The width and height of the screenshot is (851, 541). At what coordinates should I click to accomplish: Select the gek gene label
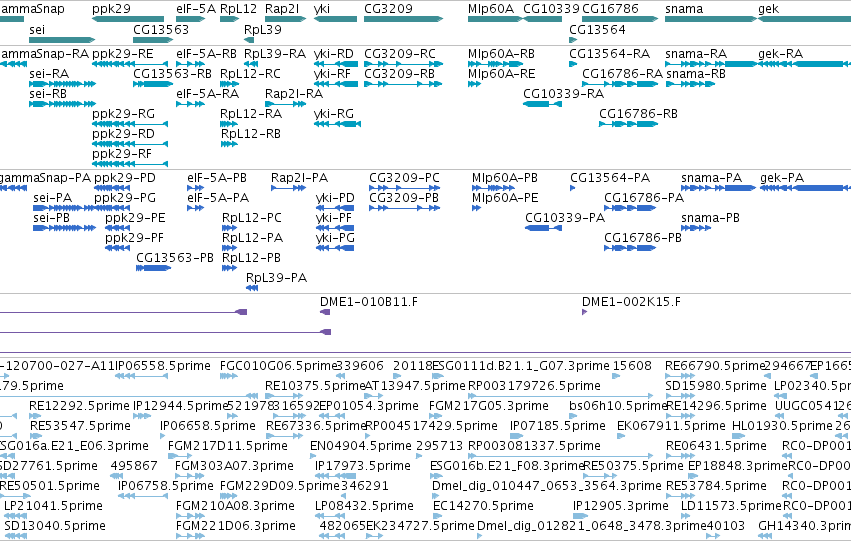tap(769, 9)
